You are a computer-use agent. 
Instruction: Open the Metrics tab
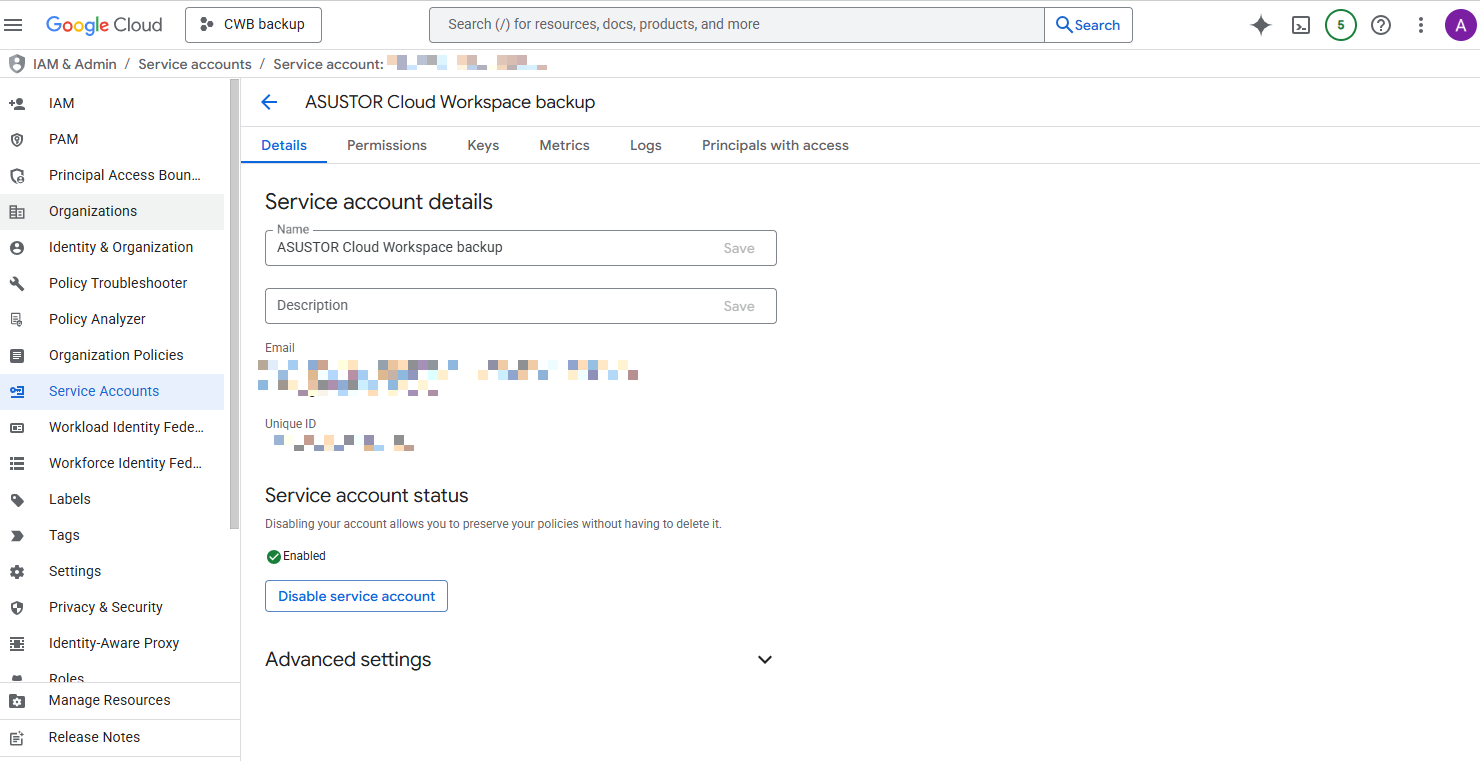565,145
